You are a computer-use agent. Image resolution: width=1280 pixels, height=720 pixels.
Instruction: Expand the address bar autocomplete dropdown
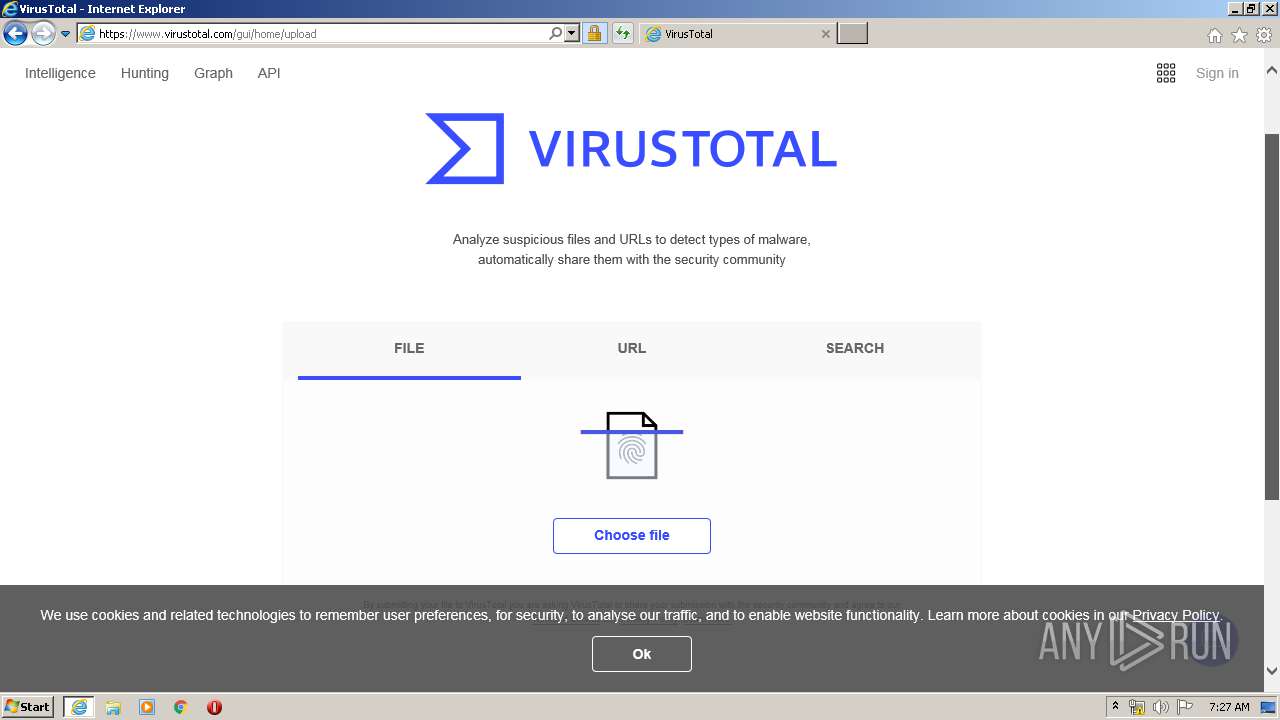tap(572, 34)
